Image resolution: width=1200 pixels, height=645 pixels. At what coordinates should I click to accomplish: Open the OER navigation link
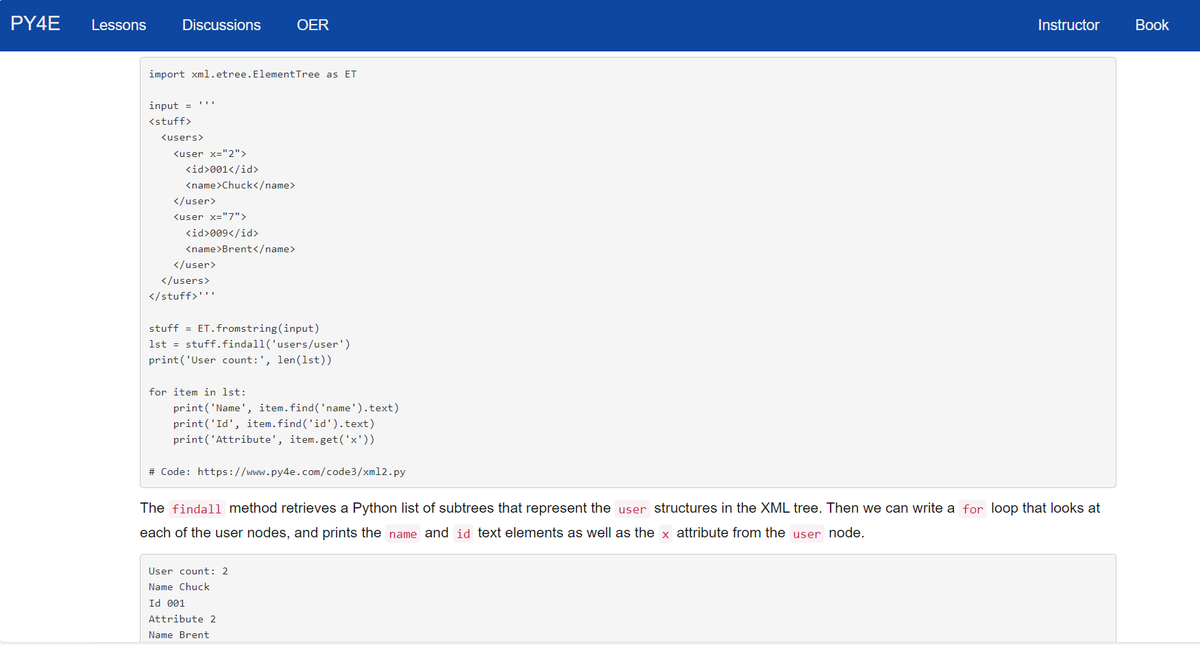(x=312, y=25)
